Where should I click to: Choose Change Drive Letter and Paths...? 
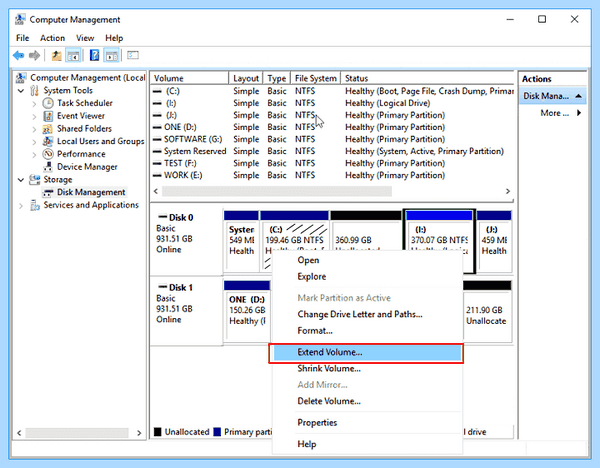366,314
